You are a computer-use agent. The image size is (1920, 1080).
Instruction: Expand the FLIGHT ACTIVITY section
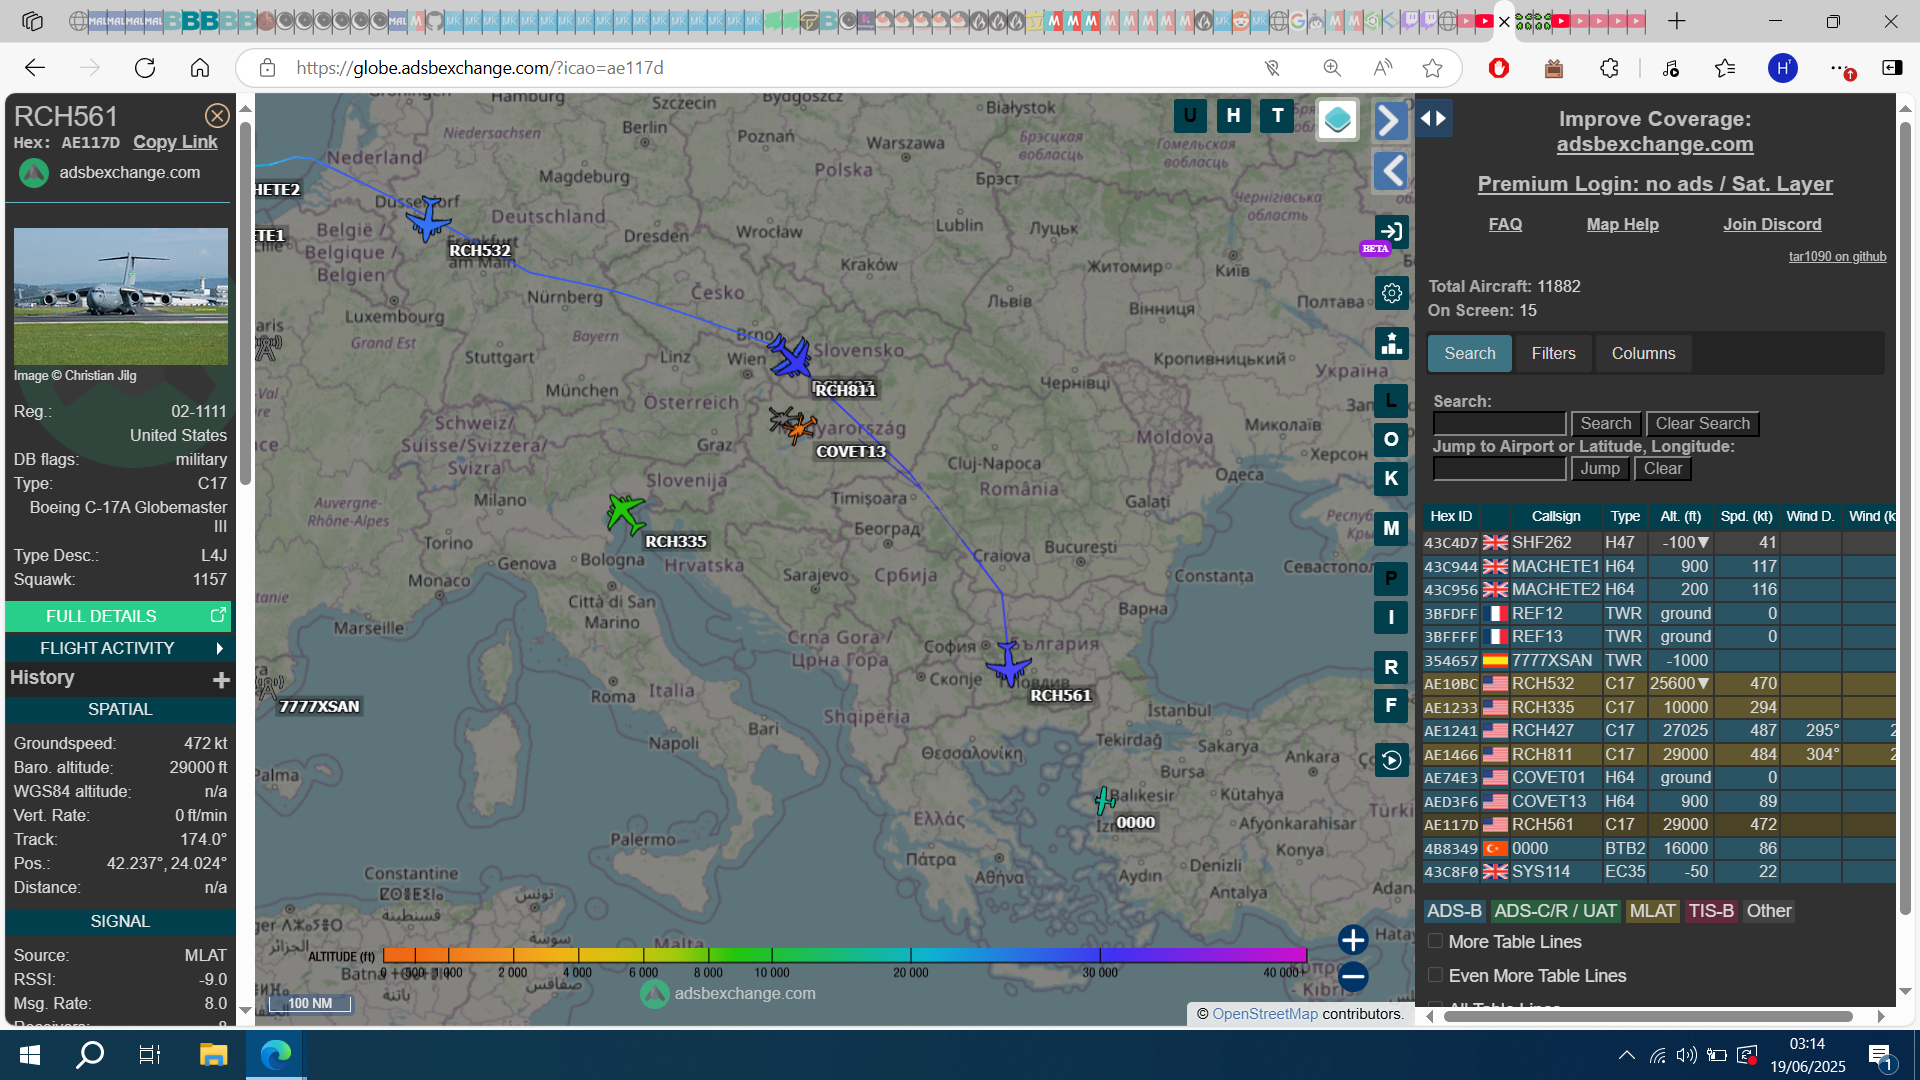pyautogui.click(x=118, y=648)
